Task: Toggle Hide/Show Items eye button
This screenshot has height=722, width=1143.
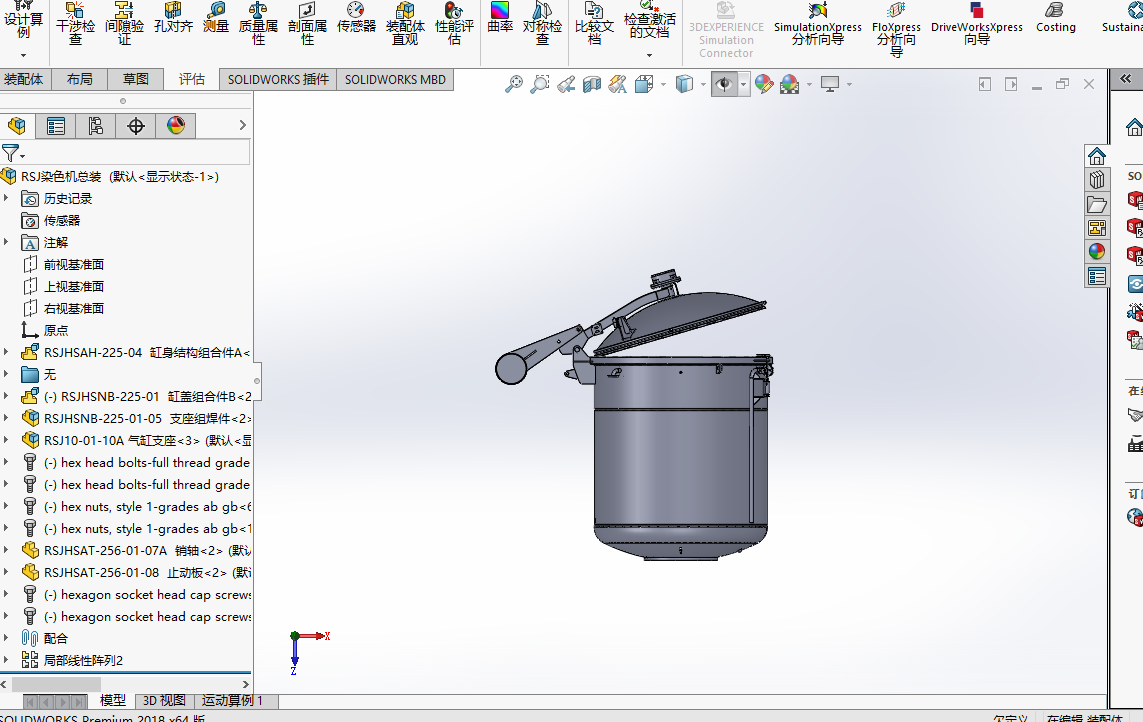Action: pyautogui.click(x=724, y=85)
